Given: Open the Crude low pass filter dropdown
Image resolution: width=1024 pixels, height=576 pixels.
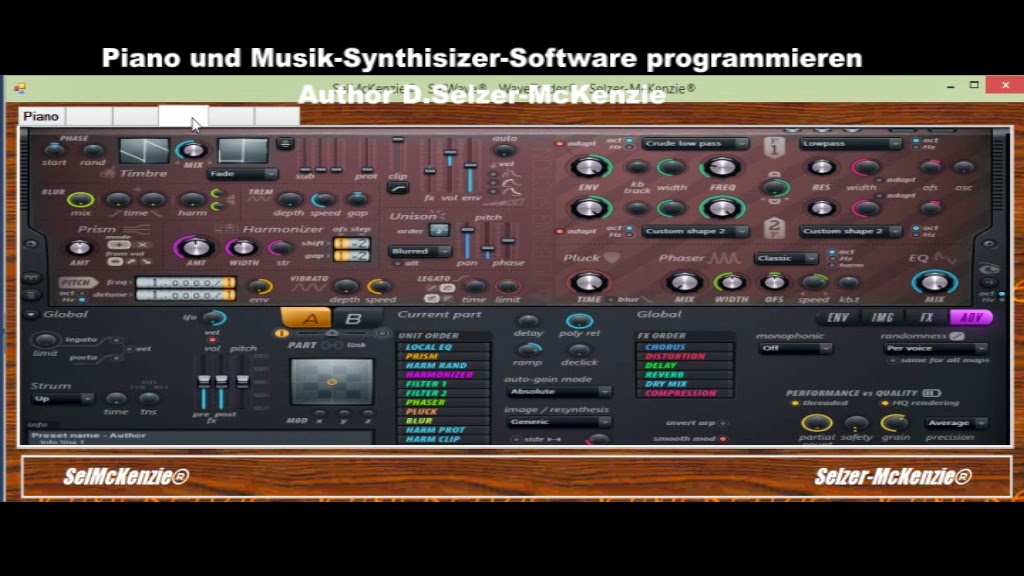Looking at the screenshot, I should [x=694, y=144].
